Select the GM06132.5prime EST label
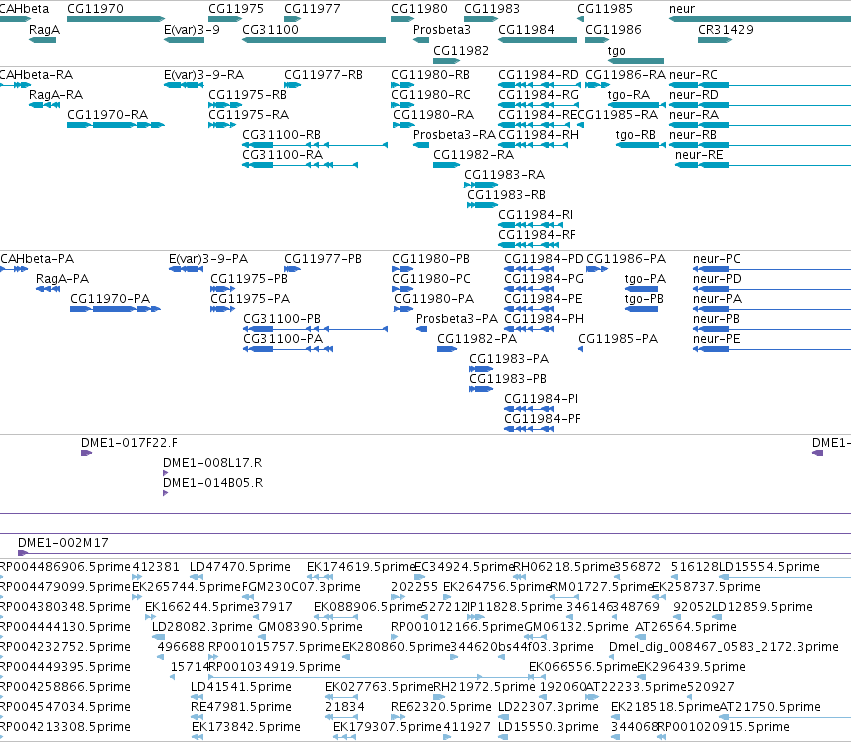The height and width of the screenshot is (742, 851). [576, 627]
